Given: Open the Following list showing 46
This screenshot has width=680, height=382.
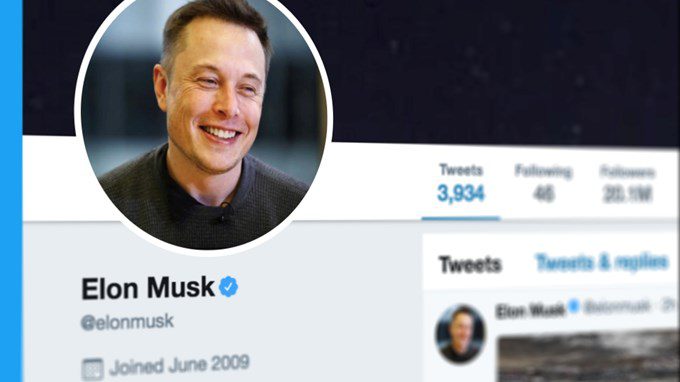Looking at the screenshot, I should tap(543, 184).
